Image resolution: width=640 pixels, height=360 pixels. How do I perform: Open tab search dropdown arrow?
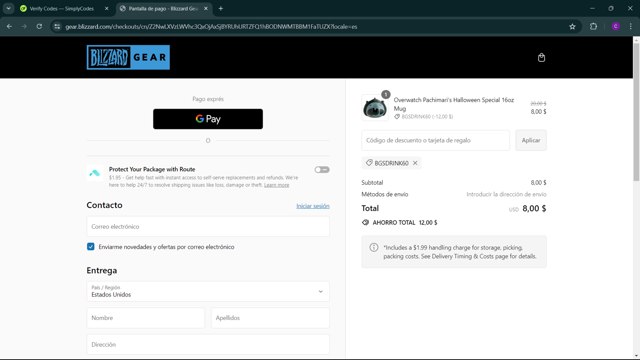coord(8,9)
